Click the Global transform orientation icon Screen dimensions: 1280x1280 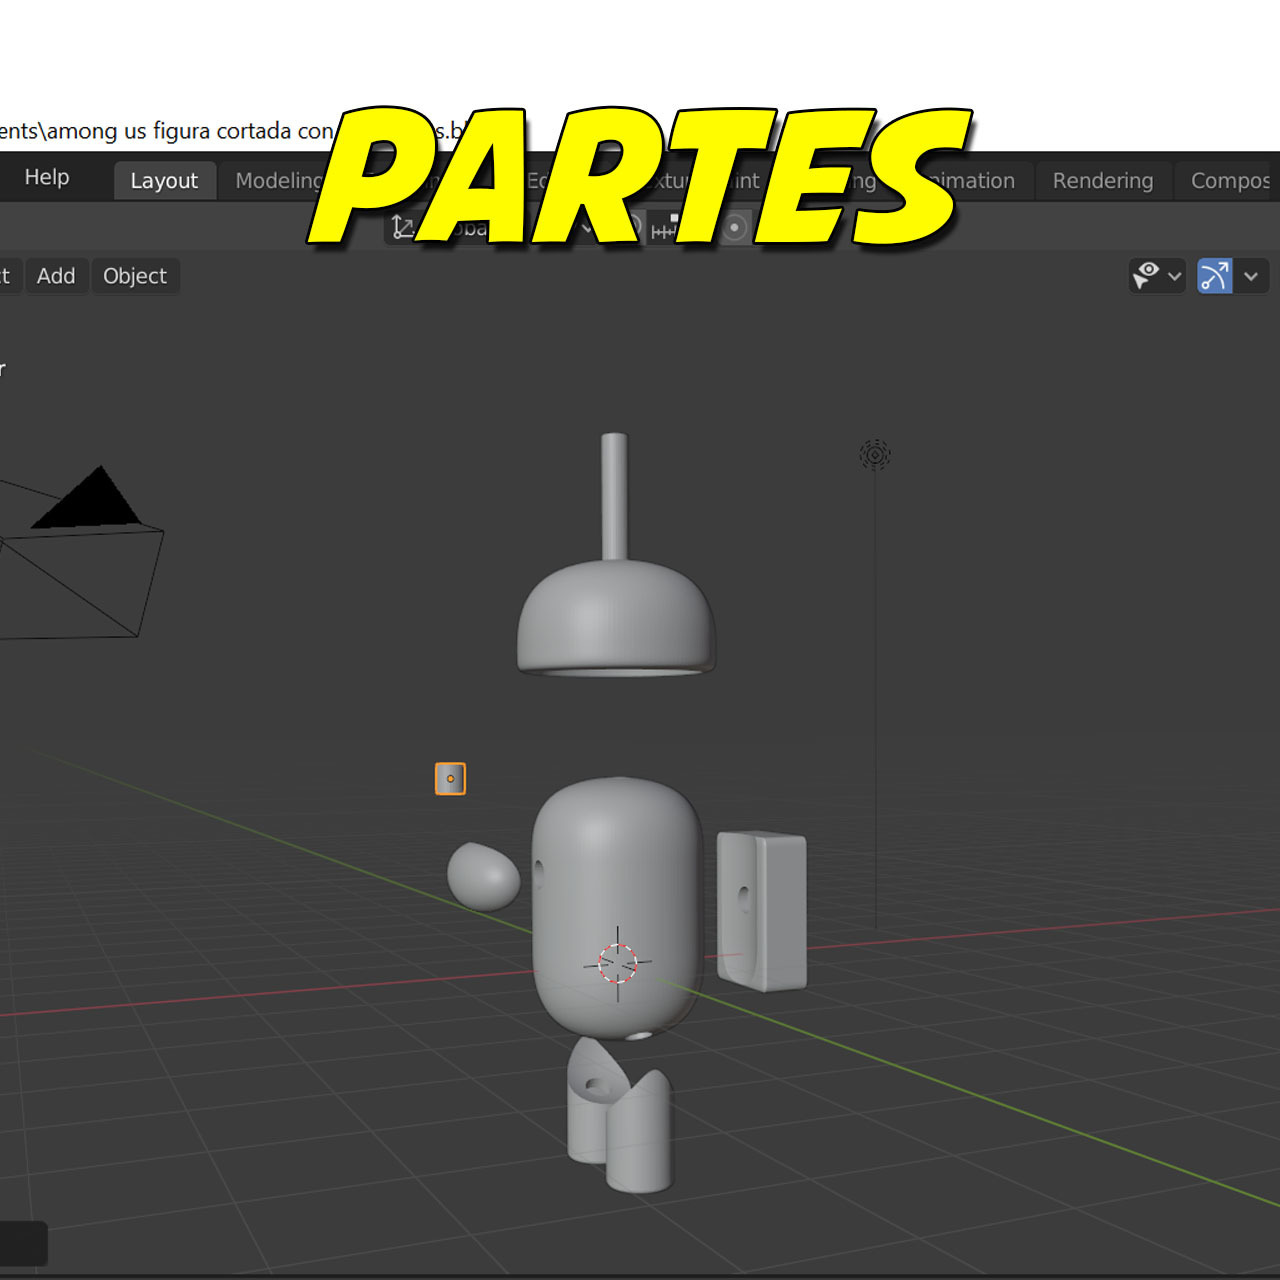(402, 227)
